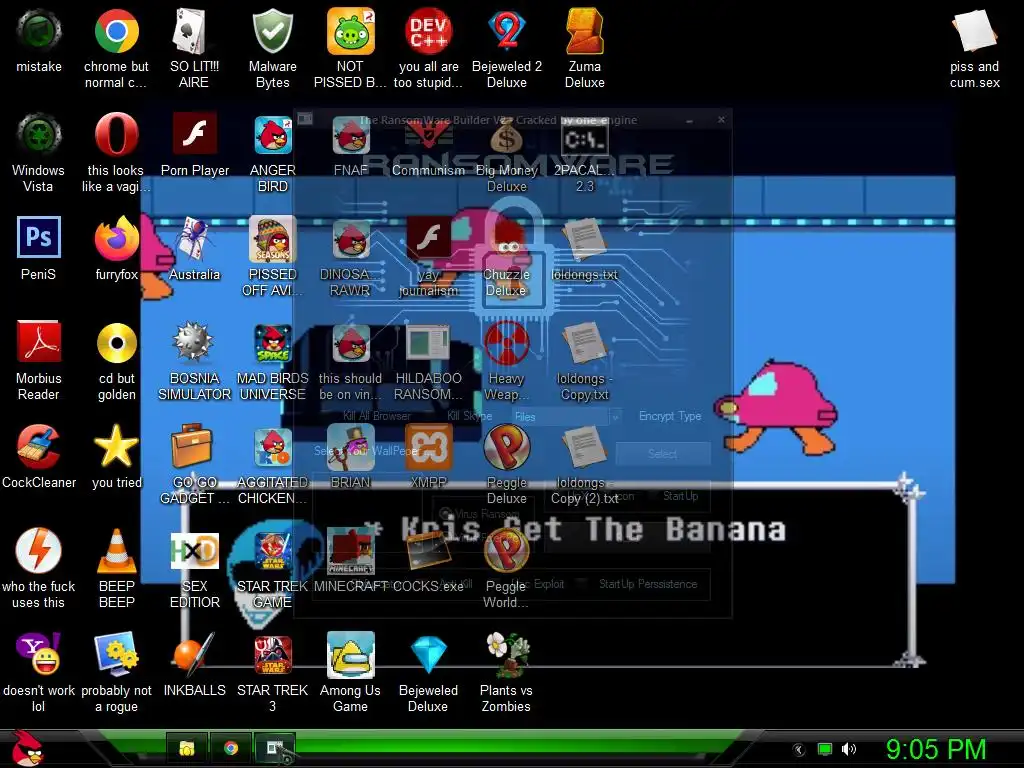Open Communism icon
1024x768 pixels.
tap(428, 135)
